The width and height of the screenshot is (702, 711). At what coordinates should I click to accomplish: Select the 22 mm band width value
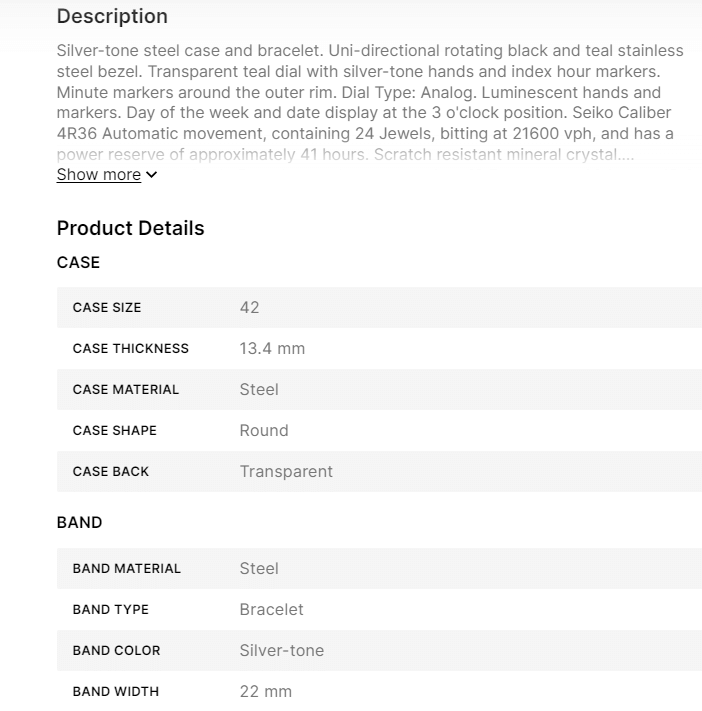pos(265,692)
